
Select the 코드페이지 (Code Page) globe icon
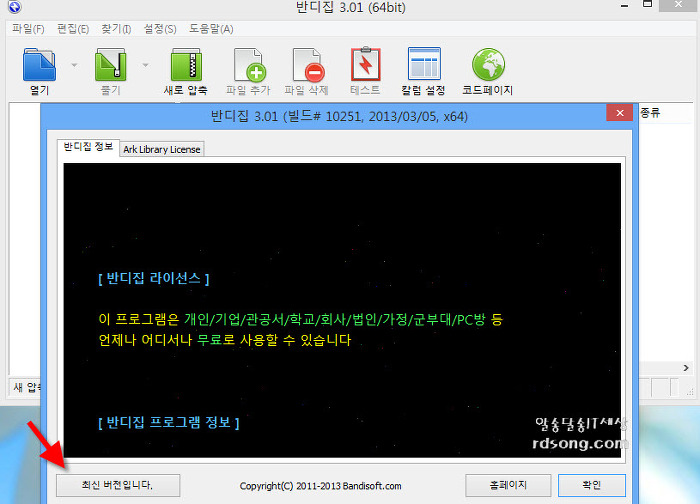[x=487, y=66]
